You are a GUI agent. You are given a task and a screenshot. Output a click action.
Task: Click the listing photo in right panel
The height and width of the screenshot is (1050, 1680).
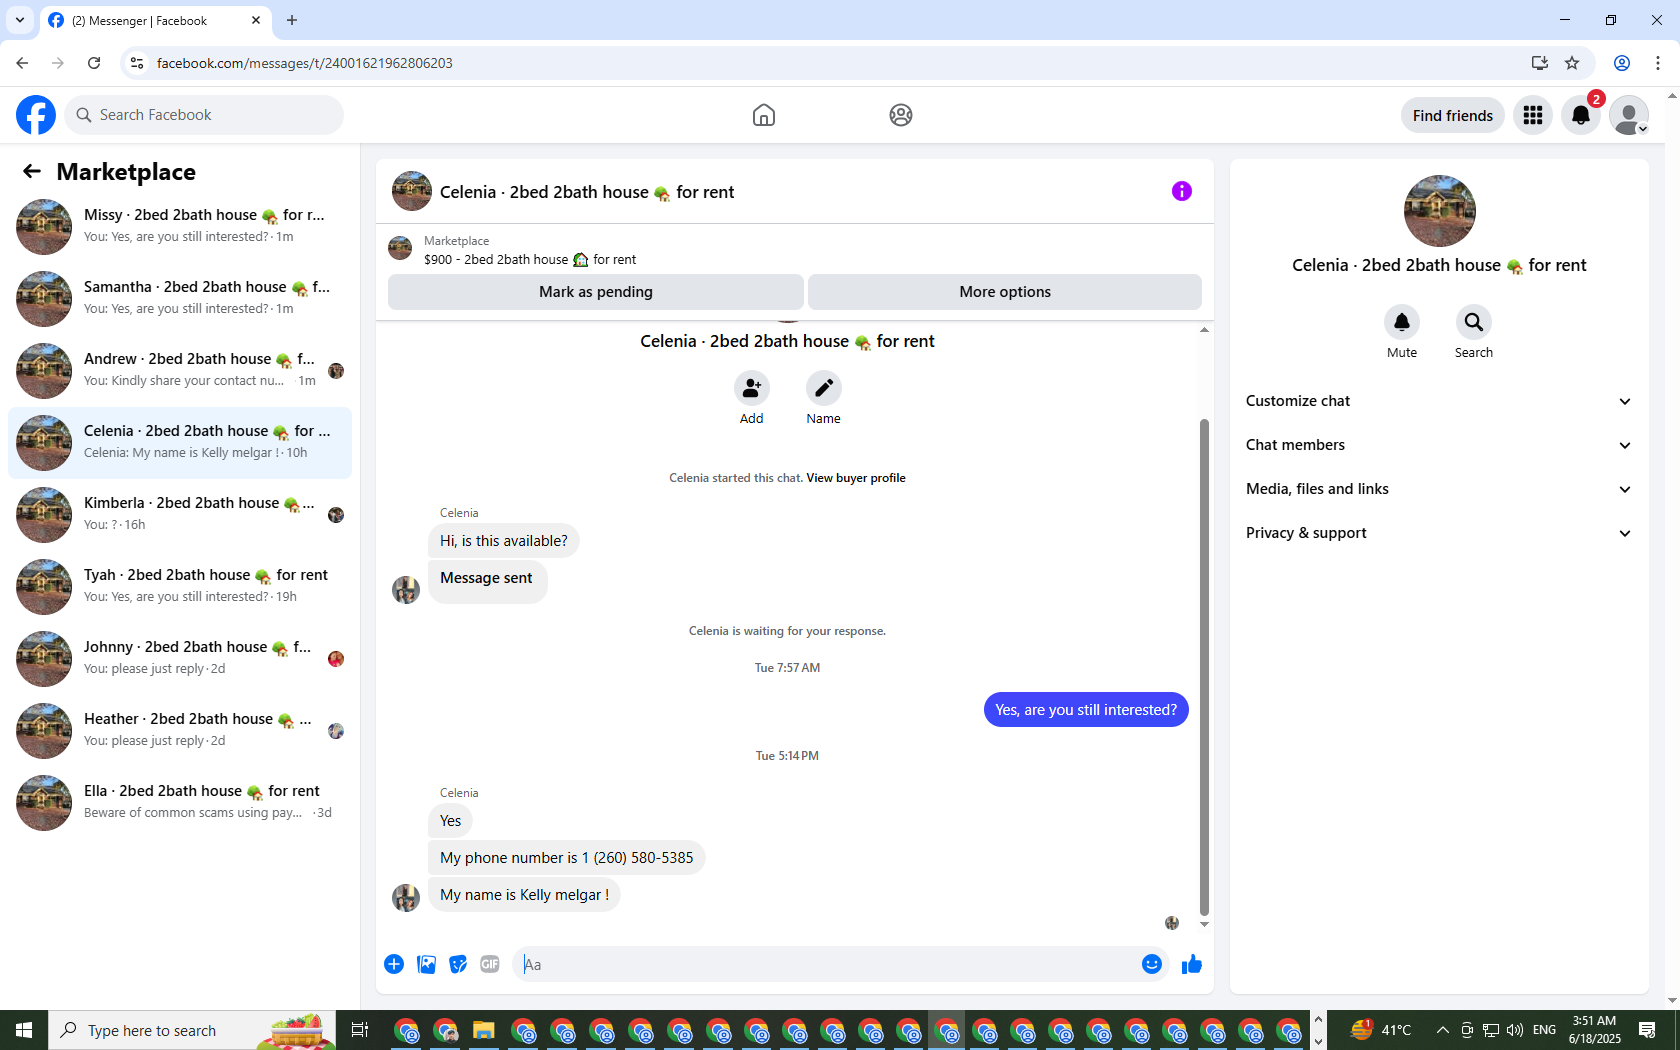tap(1440, 211)
